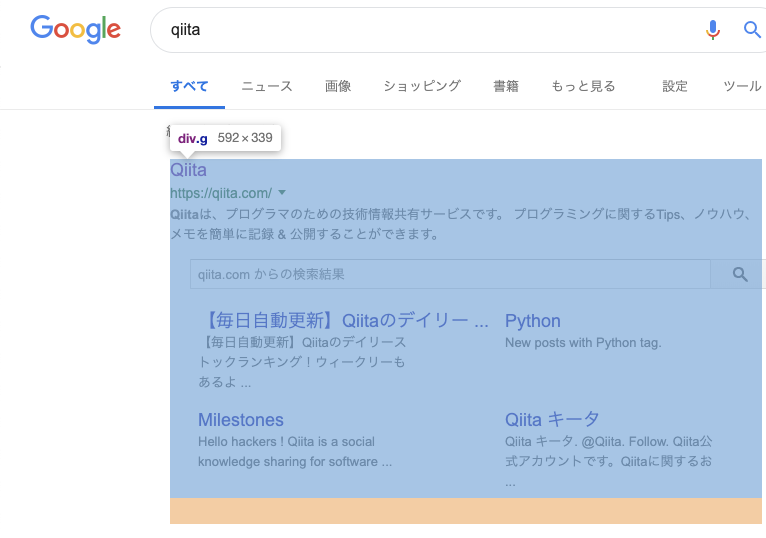Click 'New posts with Python tag.' text
This screenshot has width=766, height=538.
[583, 343]
